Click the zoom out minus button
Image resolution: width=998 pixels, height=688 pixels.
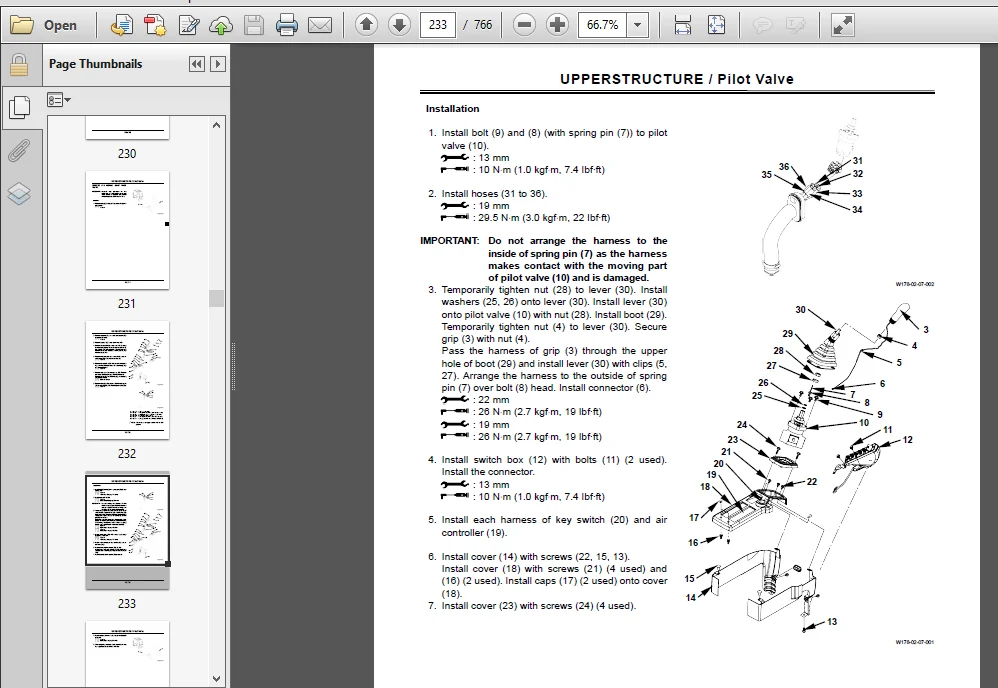point(524,25)
